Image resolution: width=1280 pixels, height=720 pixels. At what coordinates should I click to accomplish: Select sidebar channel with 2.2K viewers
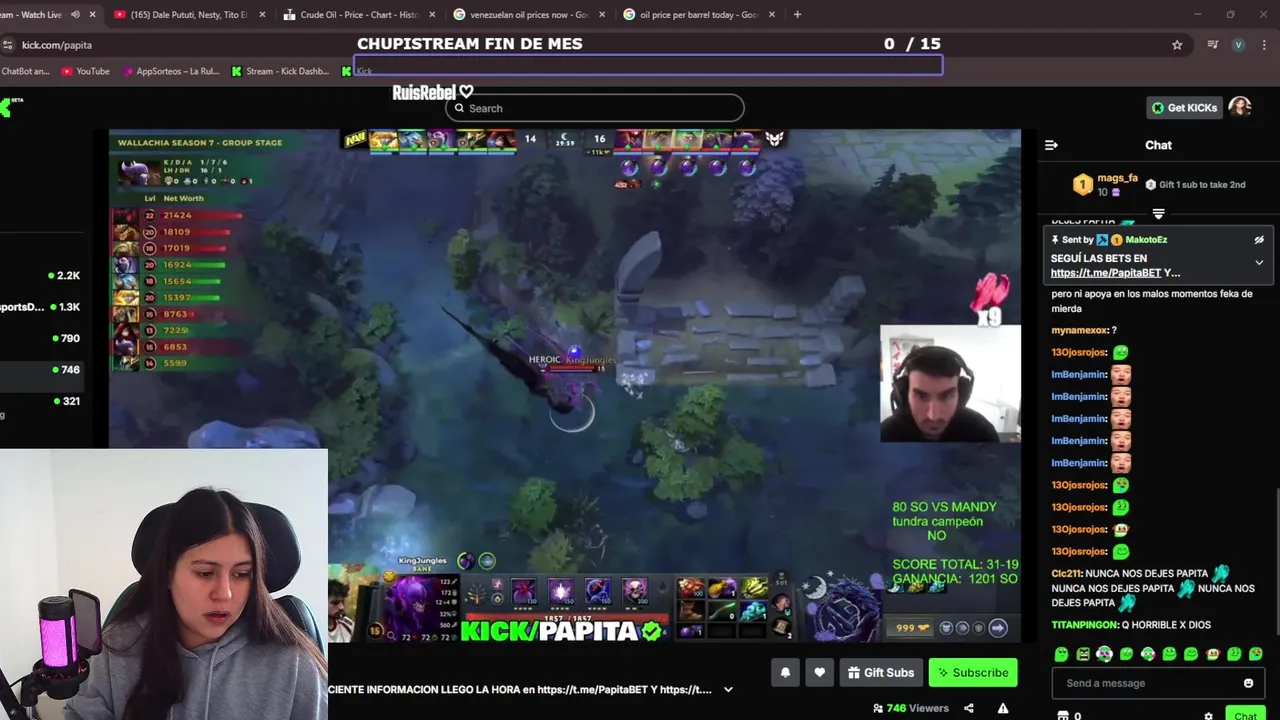(x=41, y=275)
